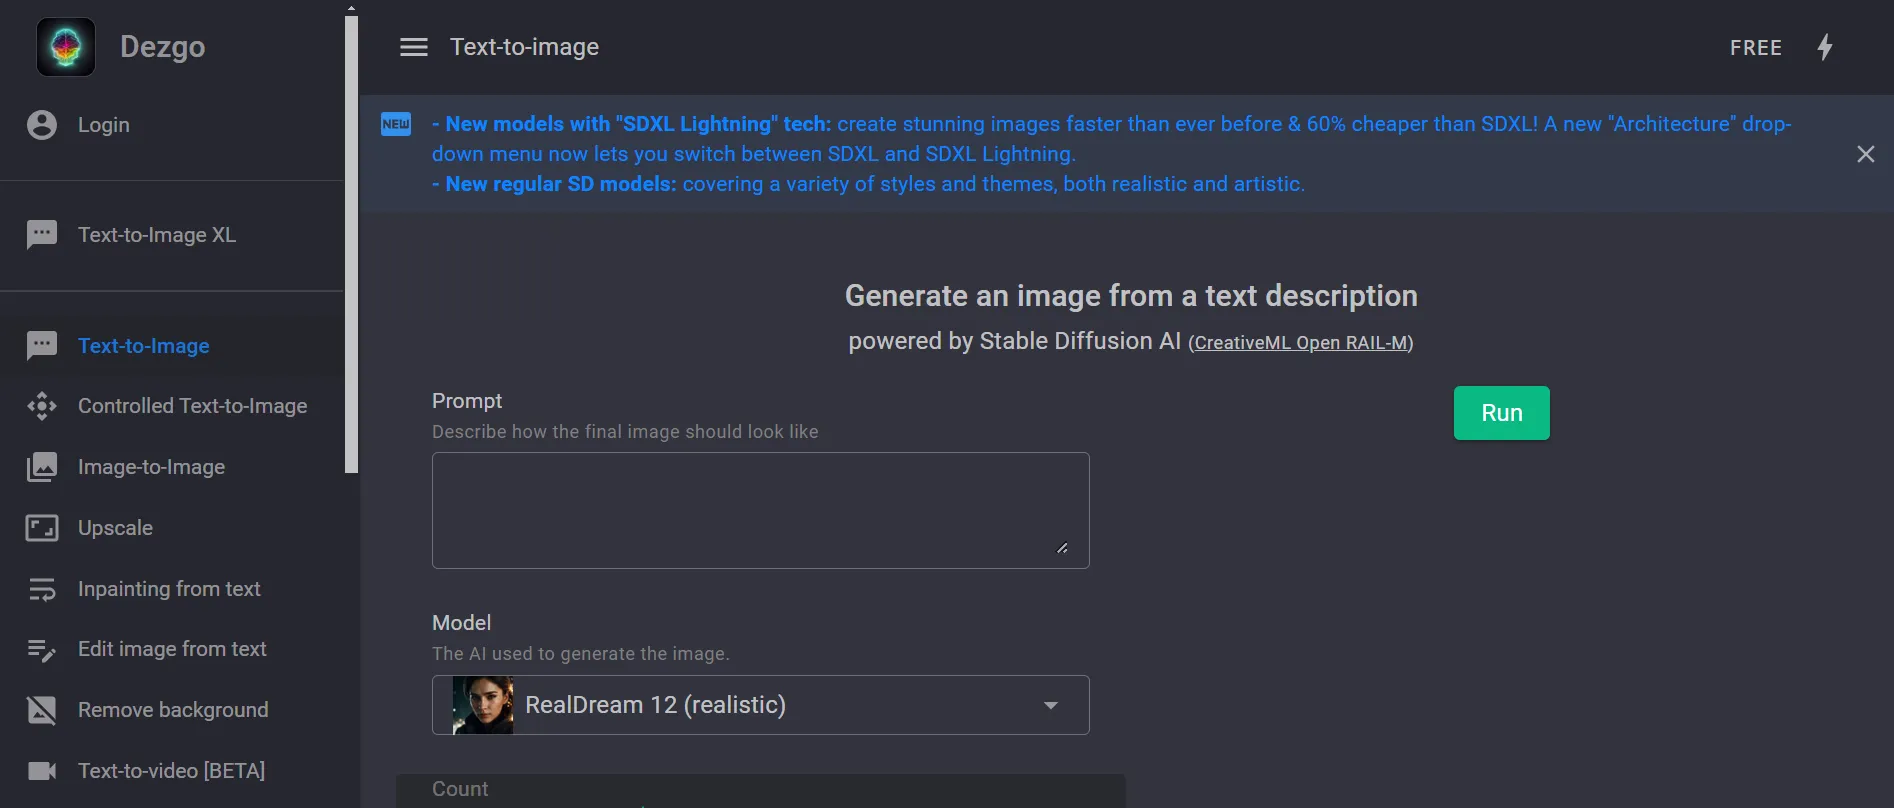Open Inpainting from text tool
This screenshot has height=808, width=1894.
pos(172,589)
